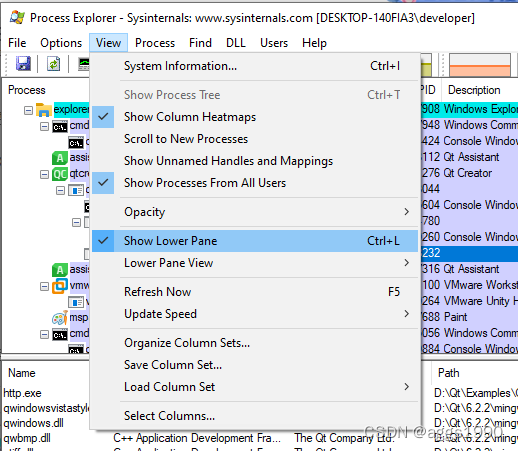Expand the Opacity submenu
518x451 pixels.
point(255,212)
